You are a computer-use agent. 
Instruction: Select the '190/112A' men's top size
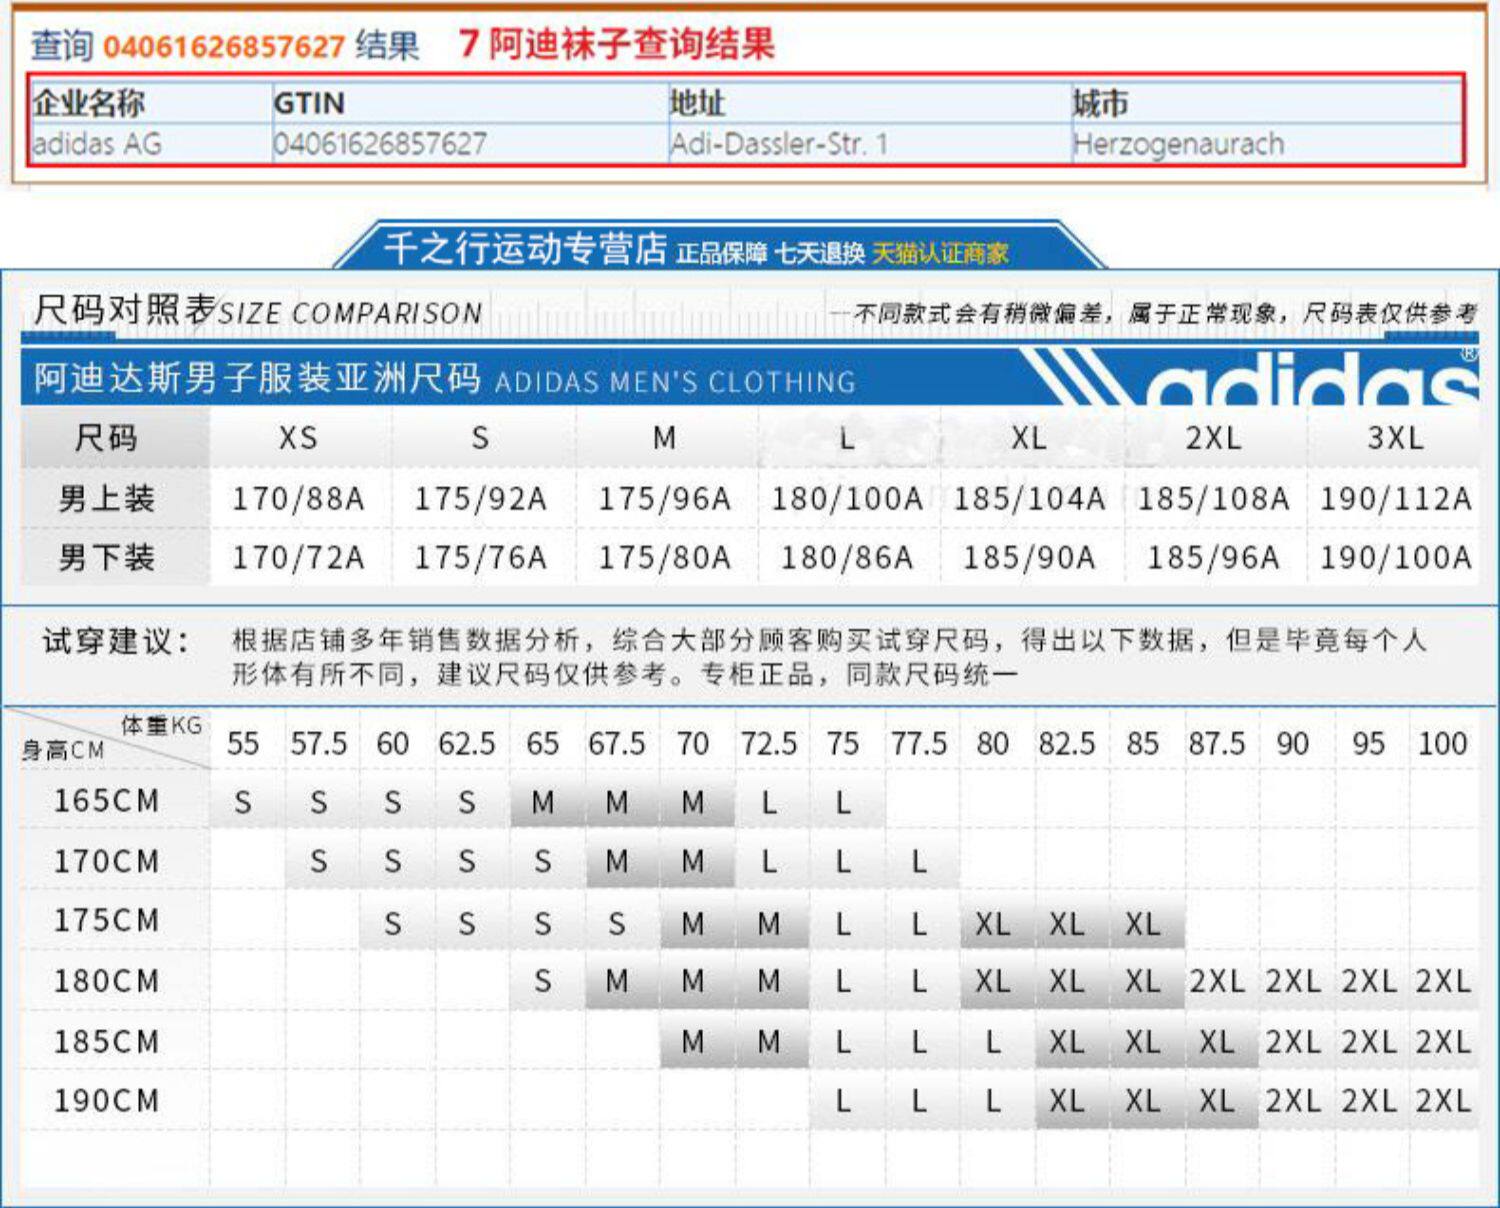tap(1396, 498)
